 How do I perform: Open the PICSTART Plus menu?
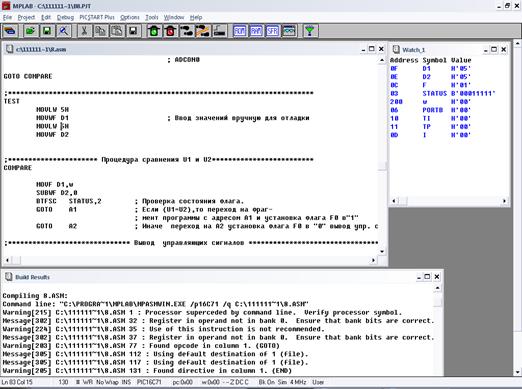tap(97, 17)
